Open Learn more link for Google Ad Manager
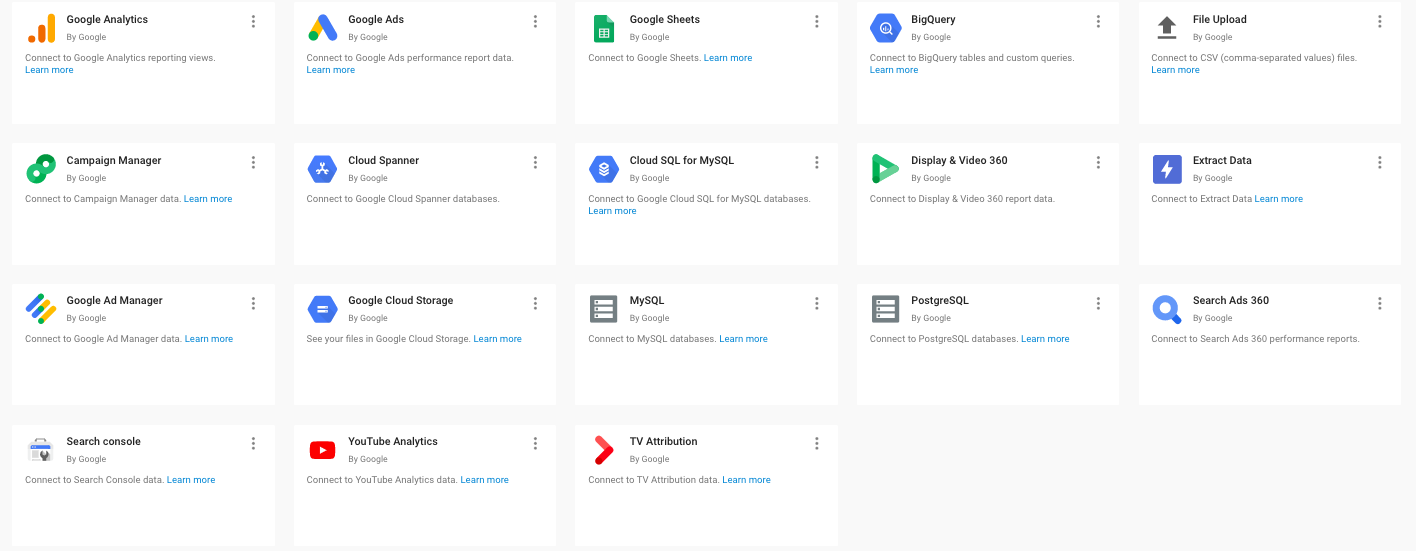 coord(209,339)
